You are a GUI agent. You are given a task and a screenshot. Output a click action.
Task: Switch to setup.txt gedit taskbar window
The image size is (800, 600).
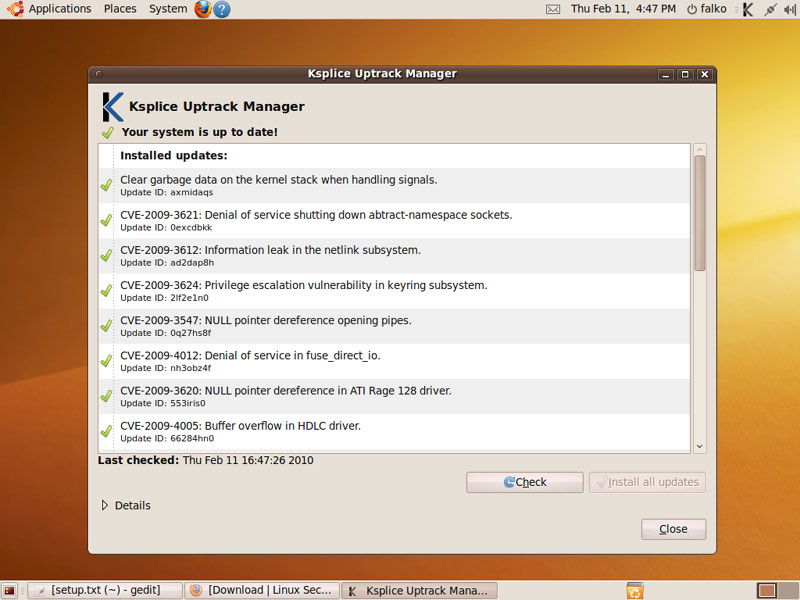tap(105, 590)
